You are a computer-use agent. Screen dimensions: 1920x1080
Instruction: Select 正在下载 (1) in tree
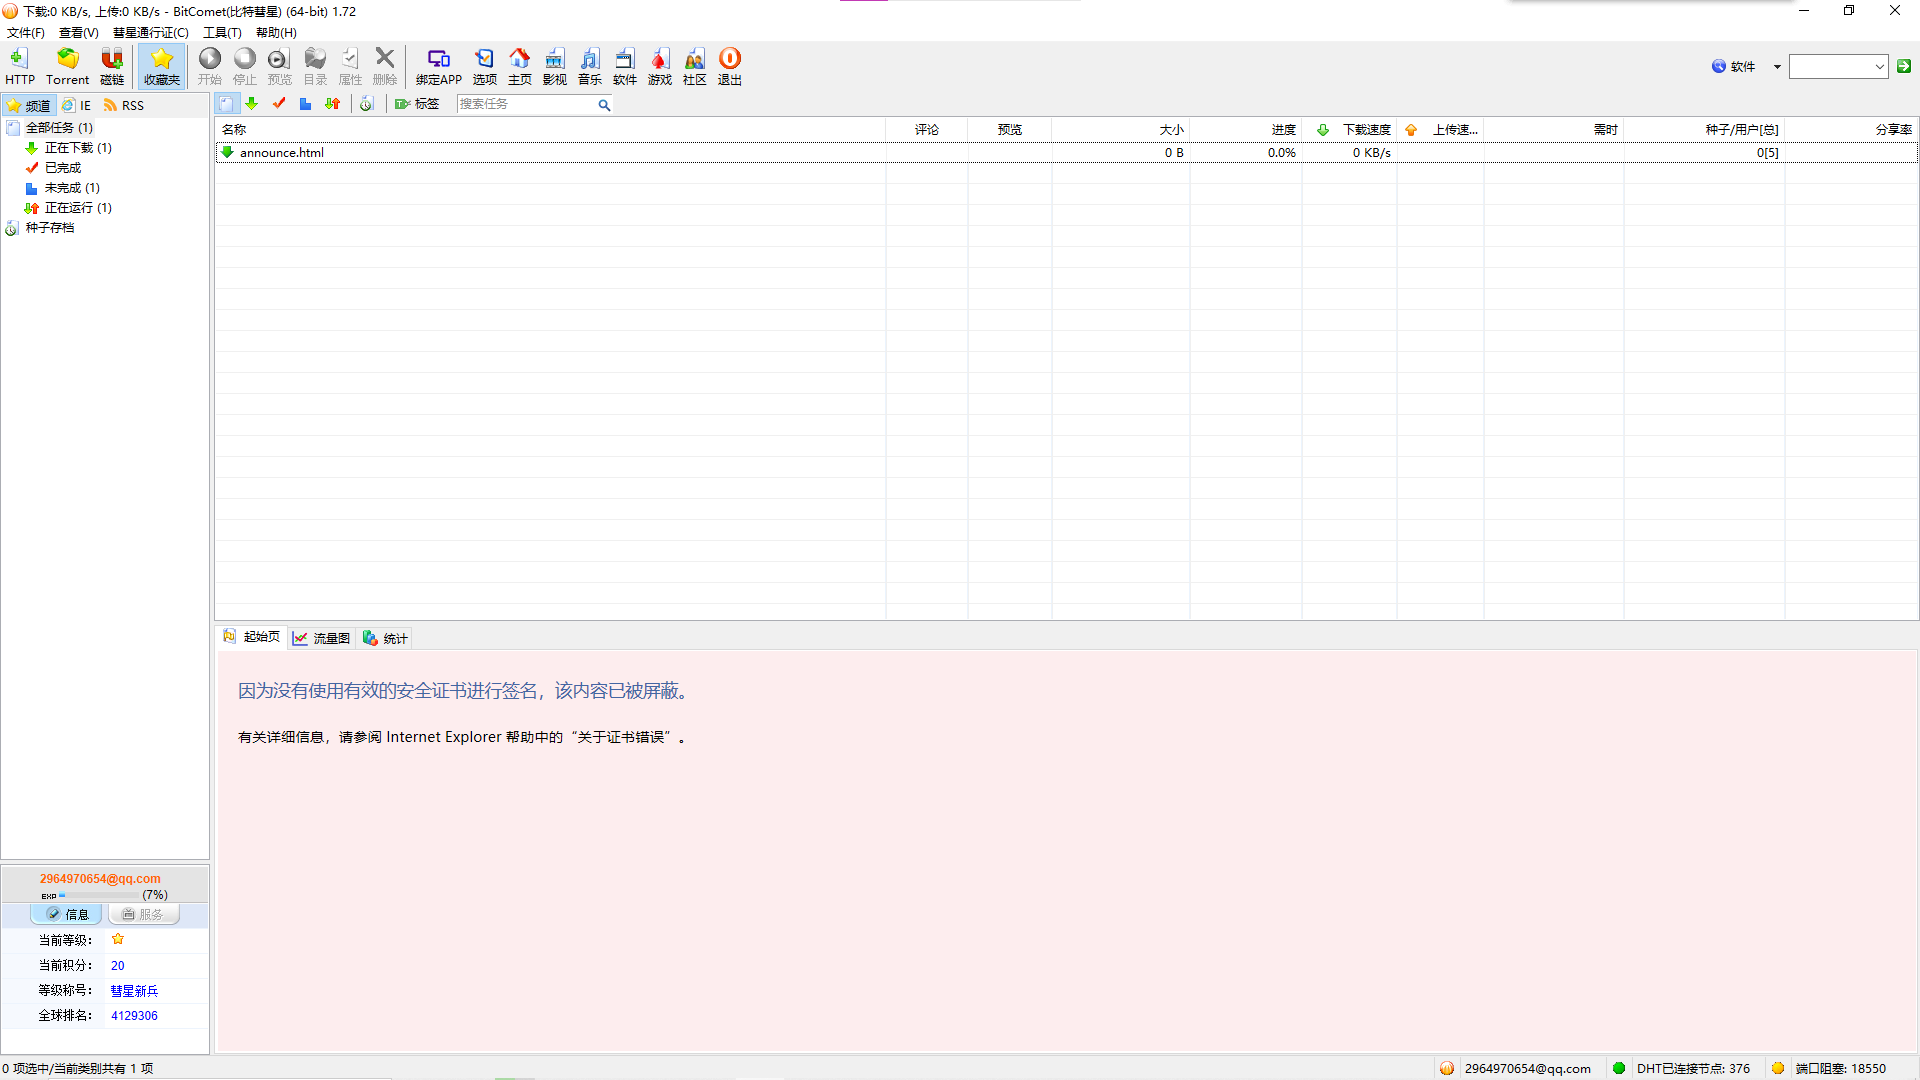pos(78,148)
